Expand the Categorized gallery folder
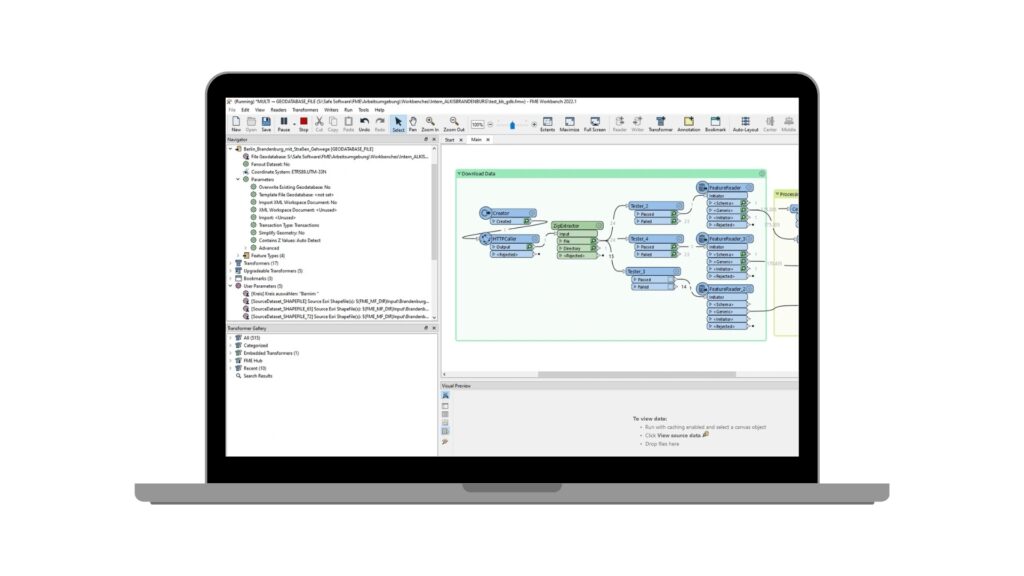This screenshot has width=1024, height=576. click(231, 345)
